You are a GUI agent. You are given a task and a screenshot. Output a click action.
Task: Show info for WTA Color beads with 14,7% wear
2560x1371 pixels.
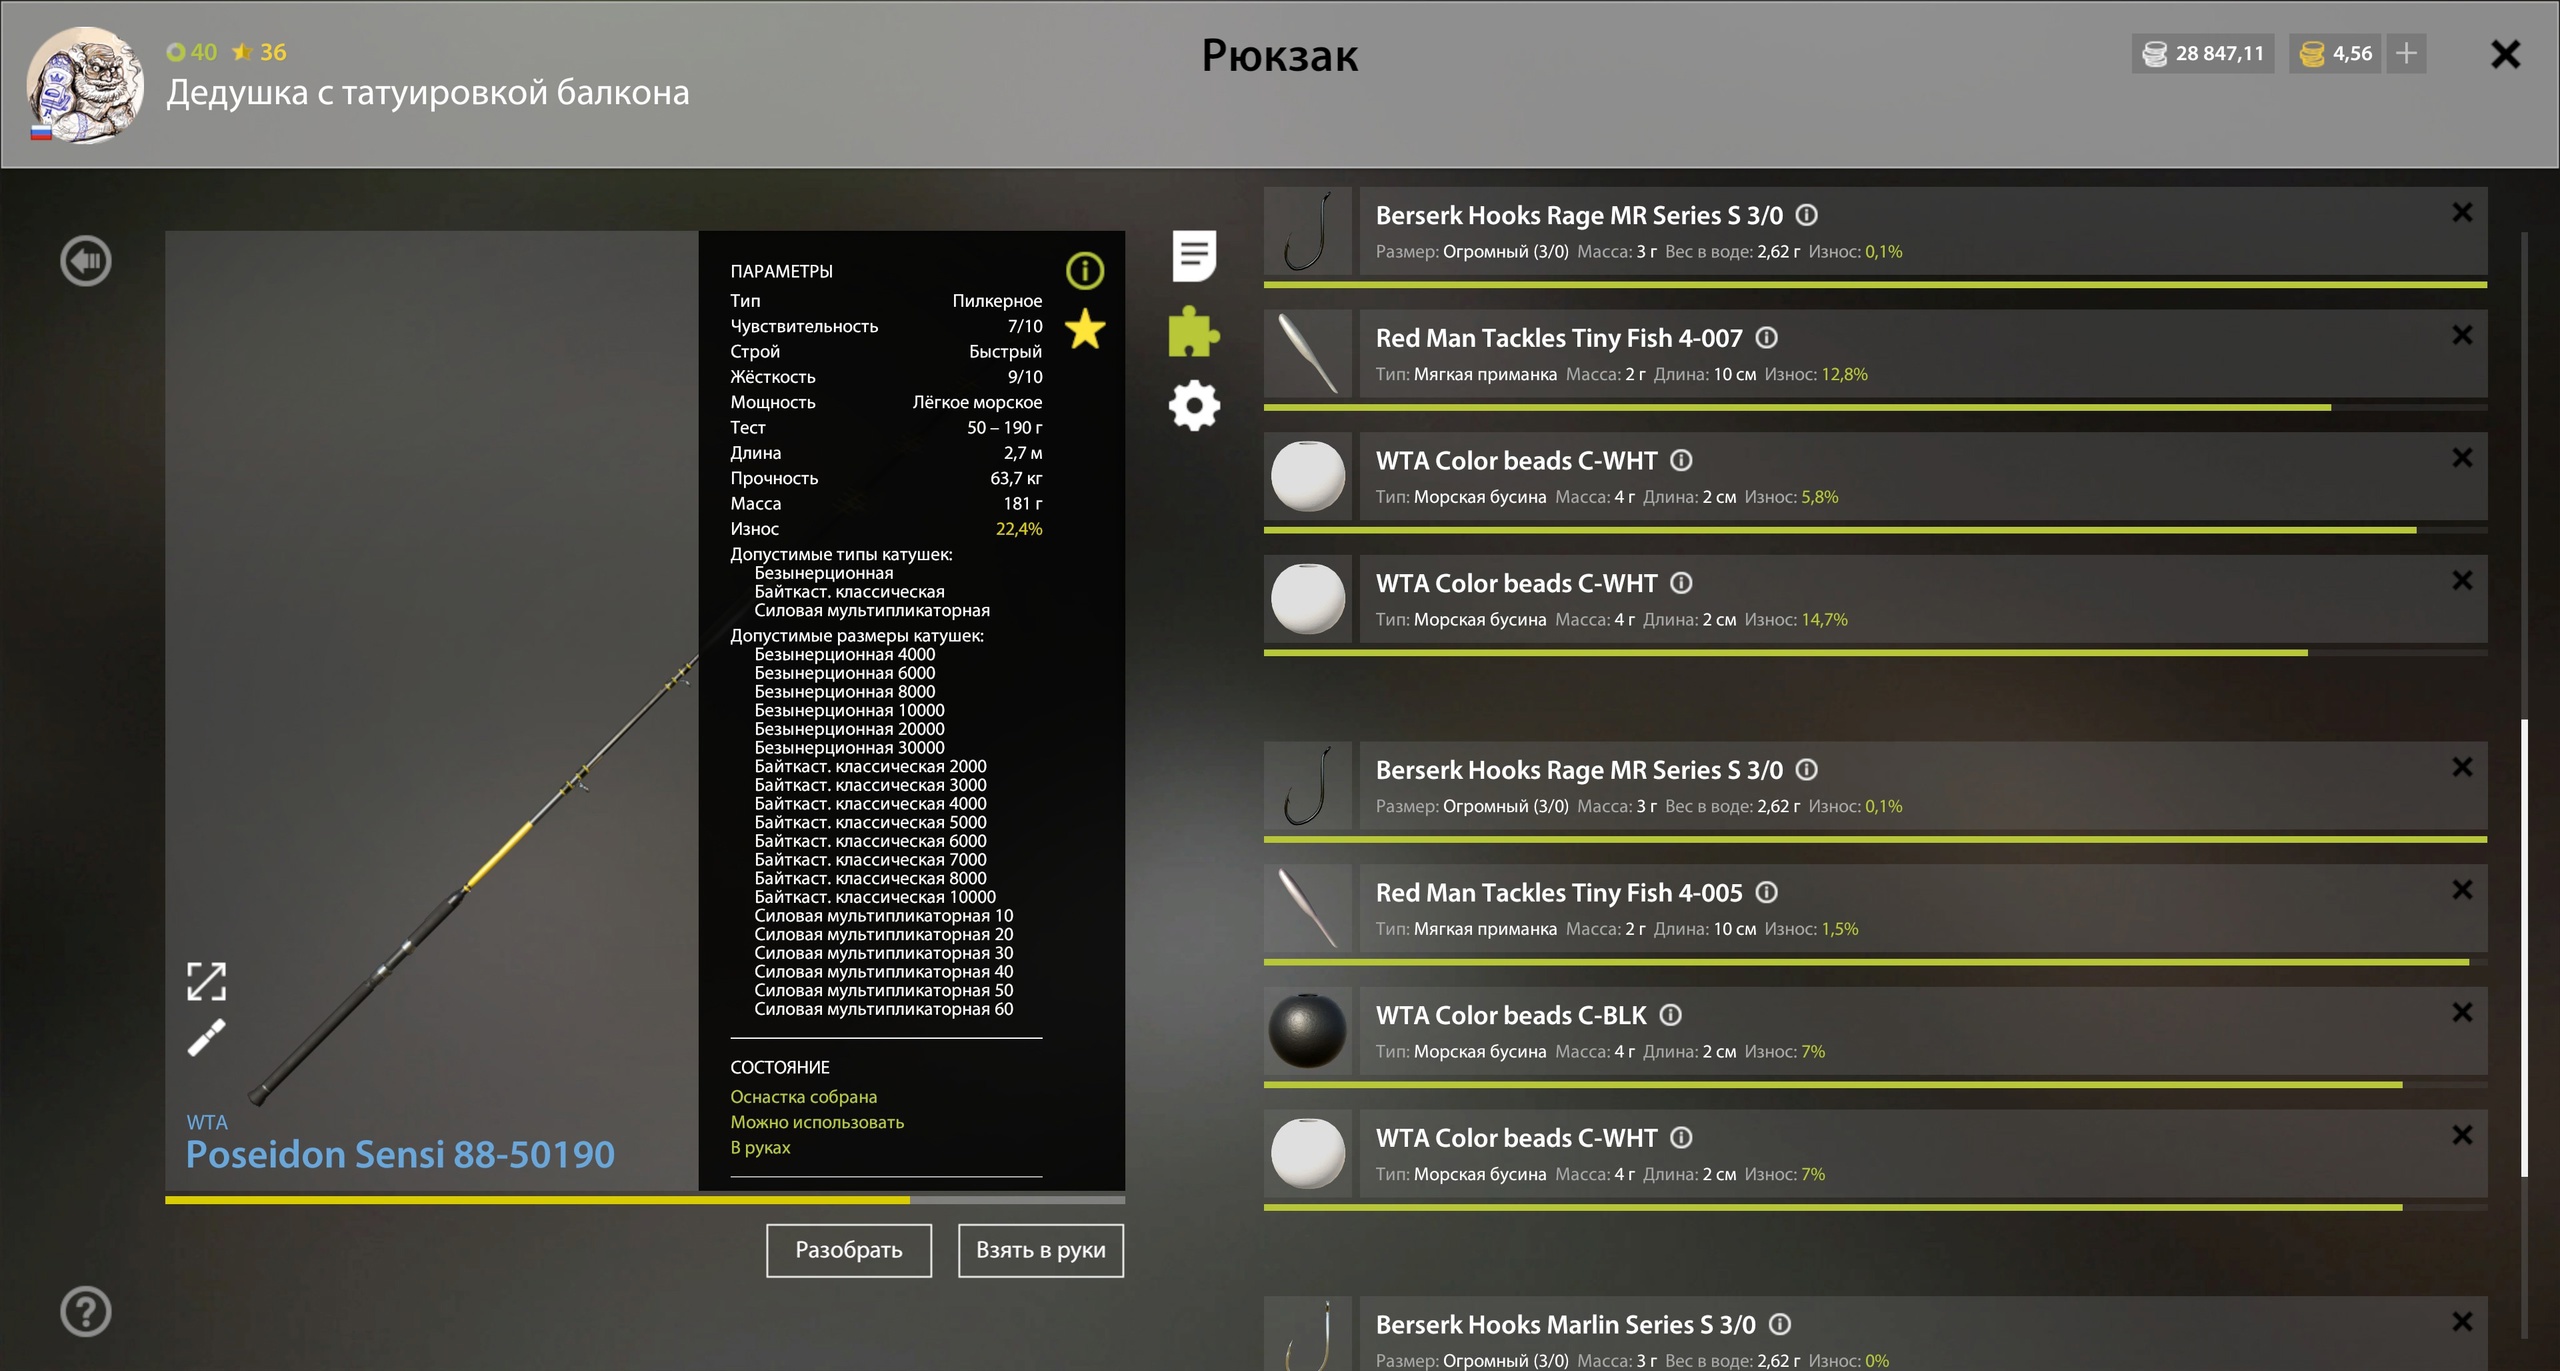point(1682,583)
